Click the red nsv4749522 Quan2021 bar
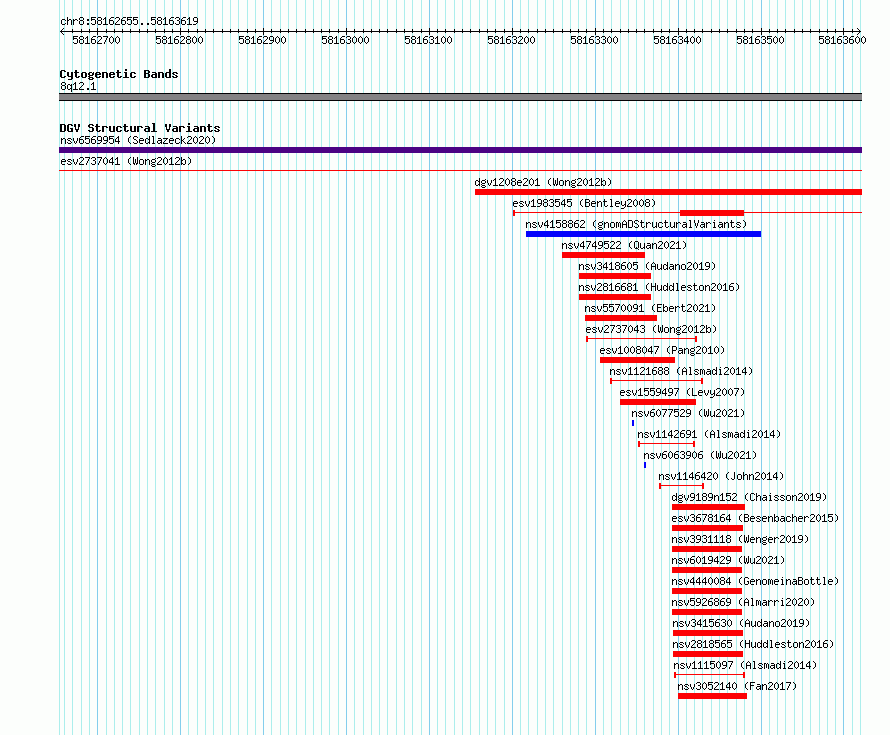Screen dimensions: 890x735 [x=603, y=255]
